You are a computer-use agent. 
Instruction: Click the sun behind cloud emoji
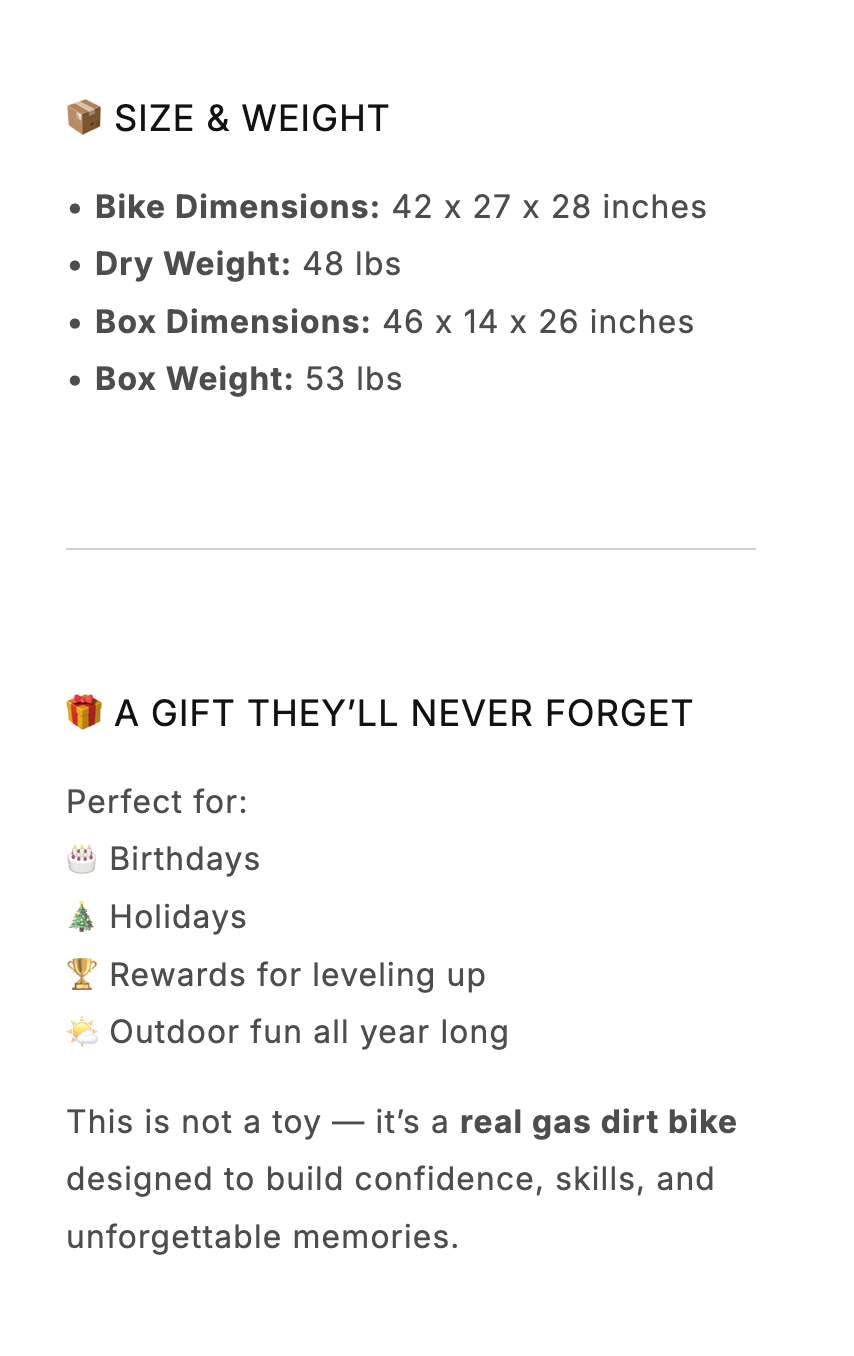click(82, 1031)
